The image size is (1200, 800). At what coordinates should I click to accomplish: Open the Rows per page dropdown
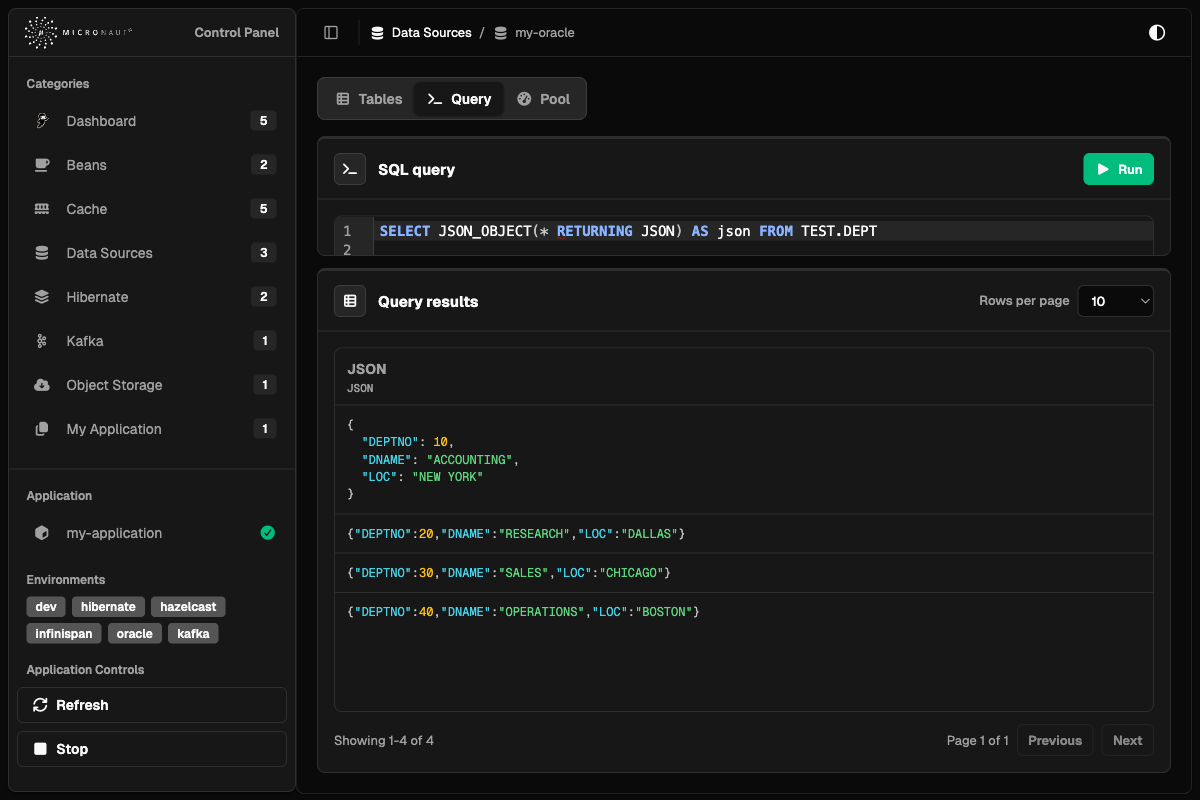click(x=1115, y=301)
